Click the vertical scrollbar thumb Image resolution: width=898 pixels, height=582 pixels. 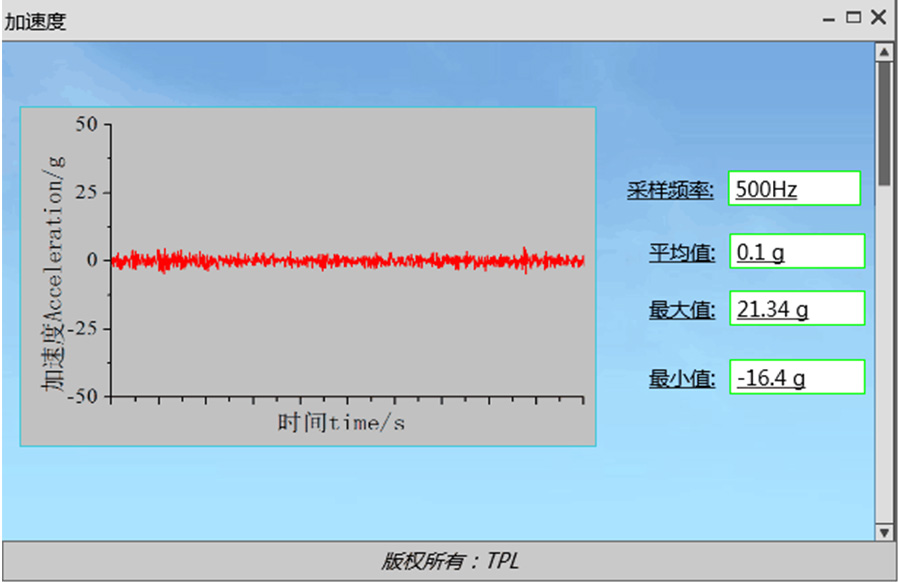pos(884,123)
